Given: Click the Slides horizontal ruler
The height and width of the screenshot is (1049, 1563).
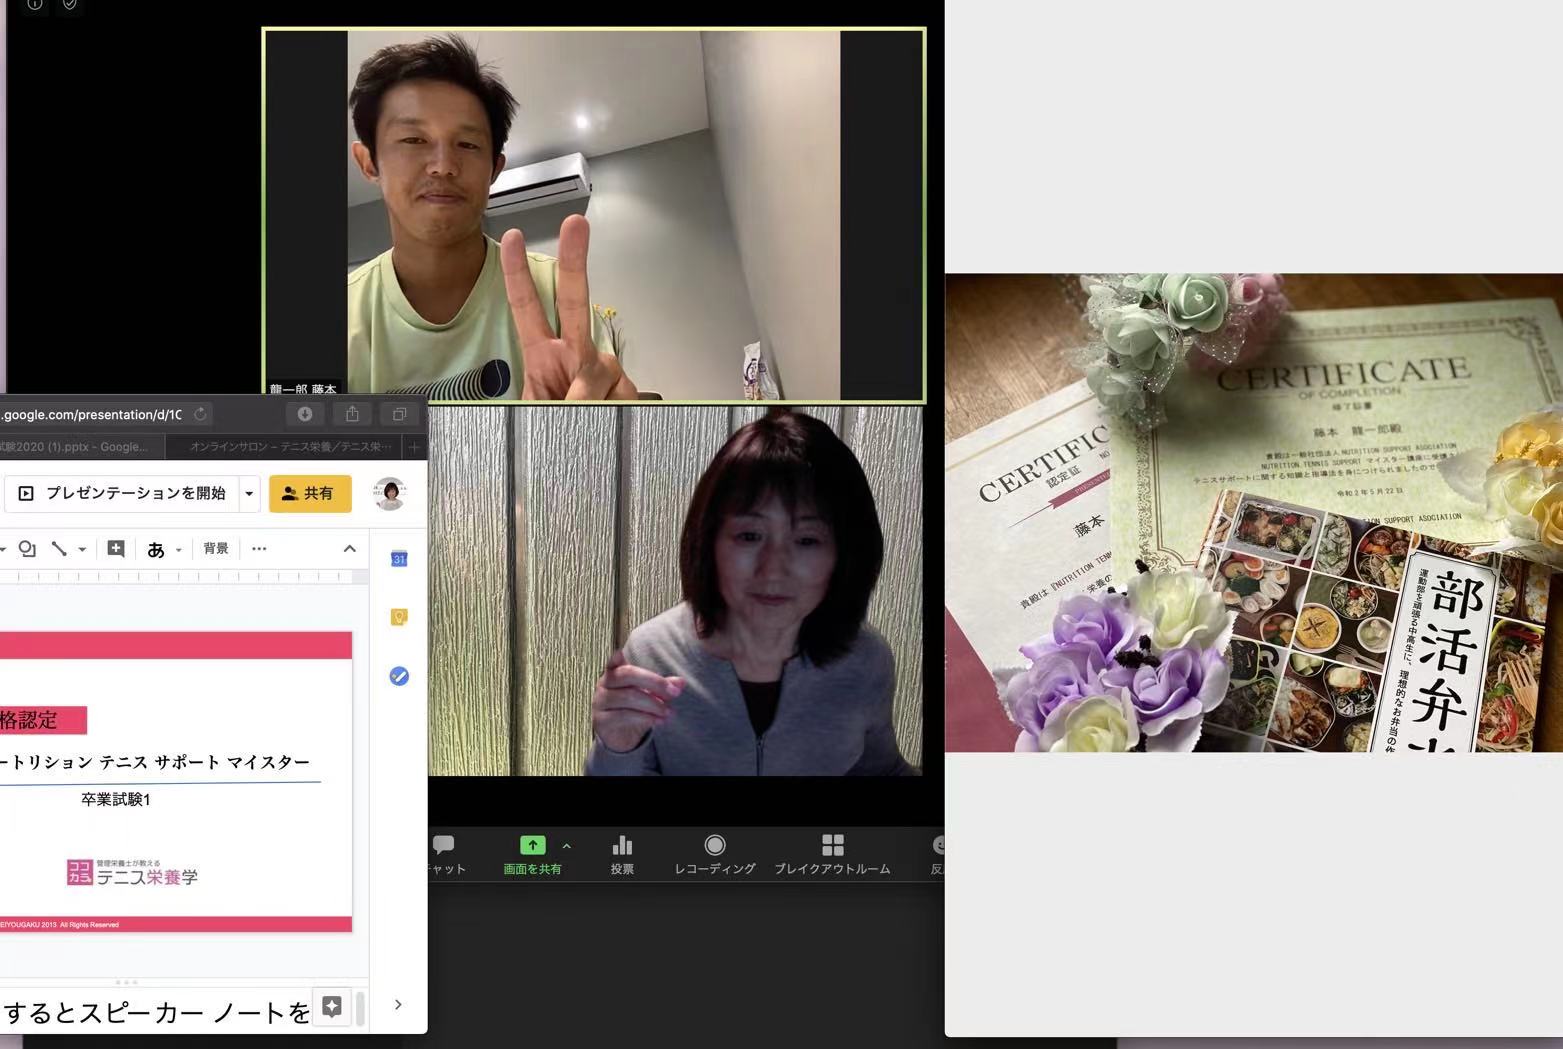Looking at the screenshot, I should (178, 576).
